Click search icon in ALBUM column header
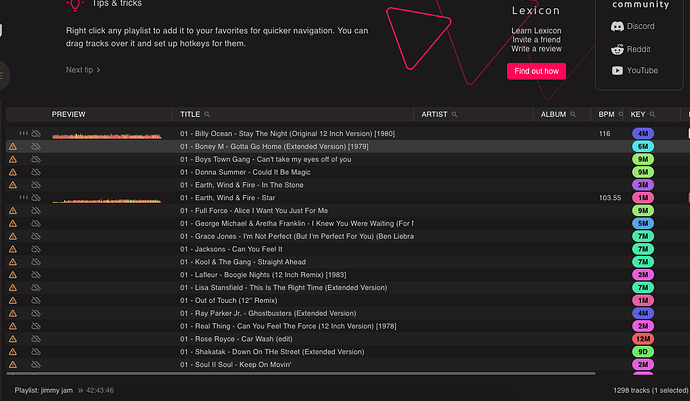 pyautogui.click(x=571, y=115)
